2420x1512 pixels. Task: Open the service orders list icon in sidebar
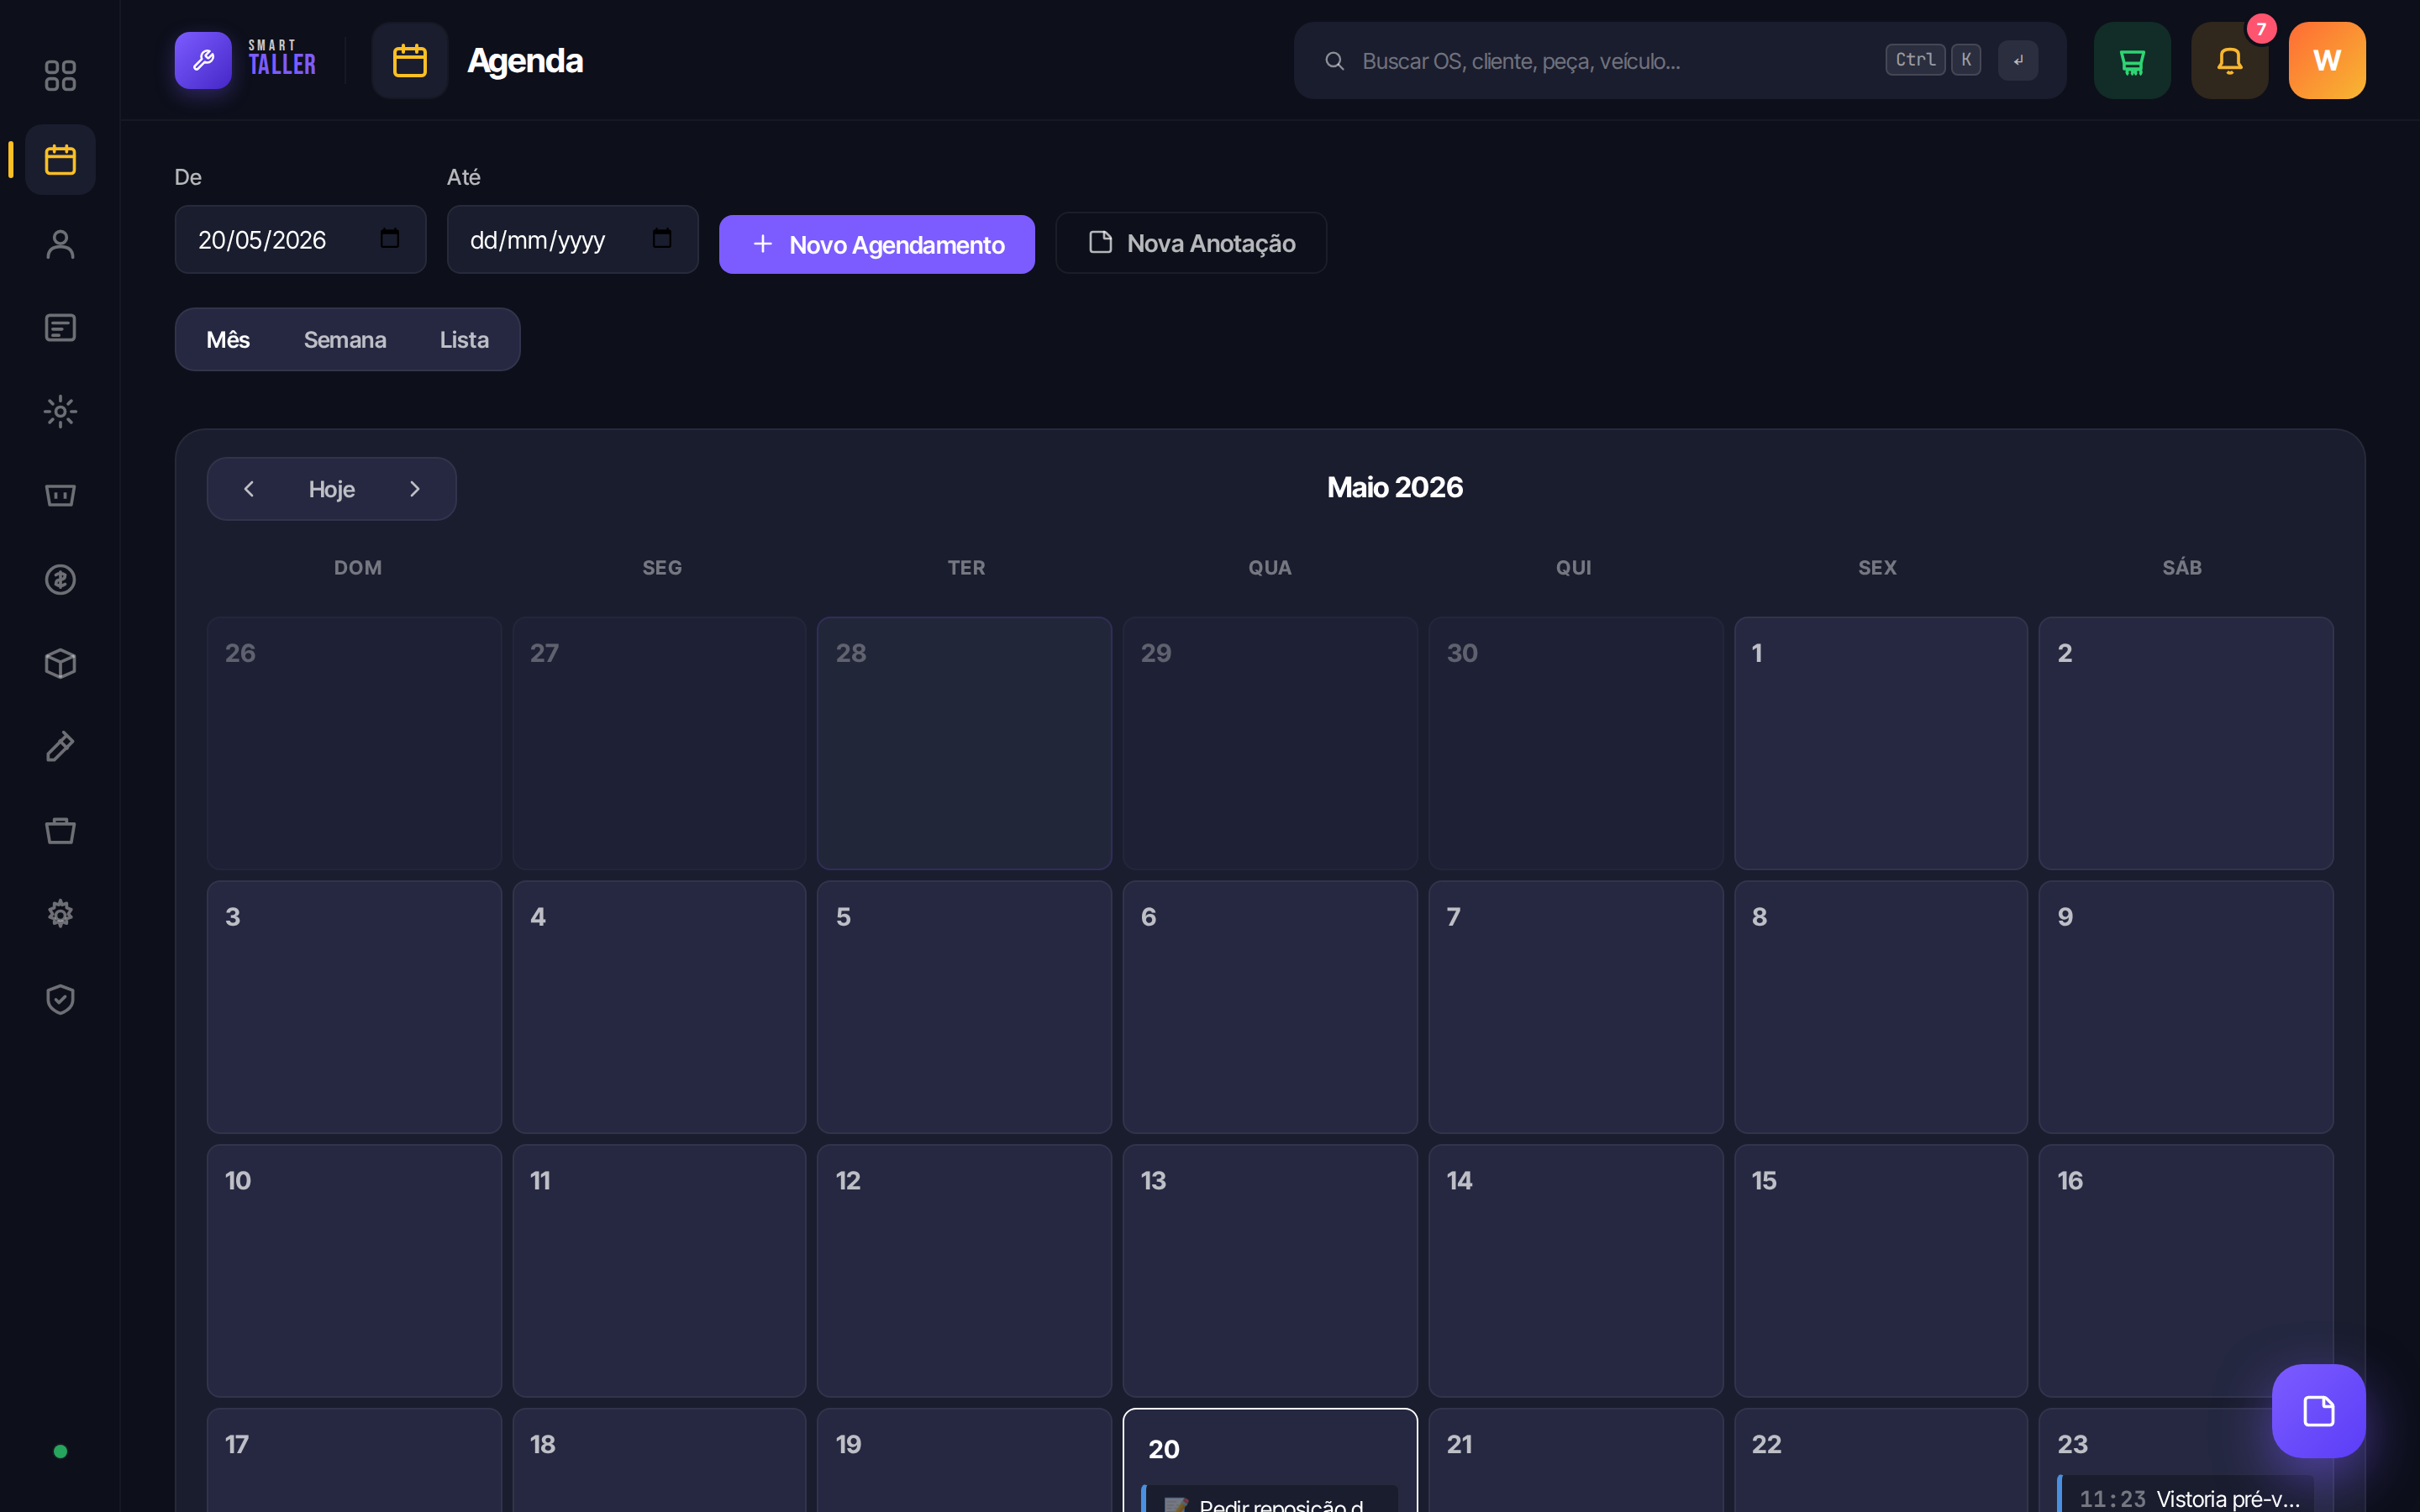point(60,328)
